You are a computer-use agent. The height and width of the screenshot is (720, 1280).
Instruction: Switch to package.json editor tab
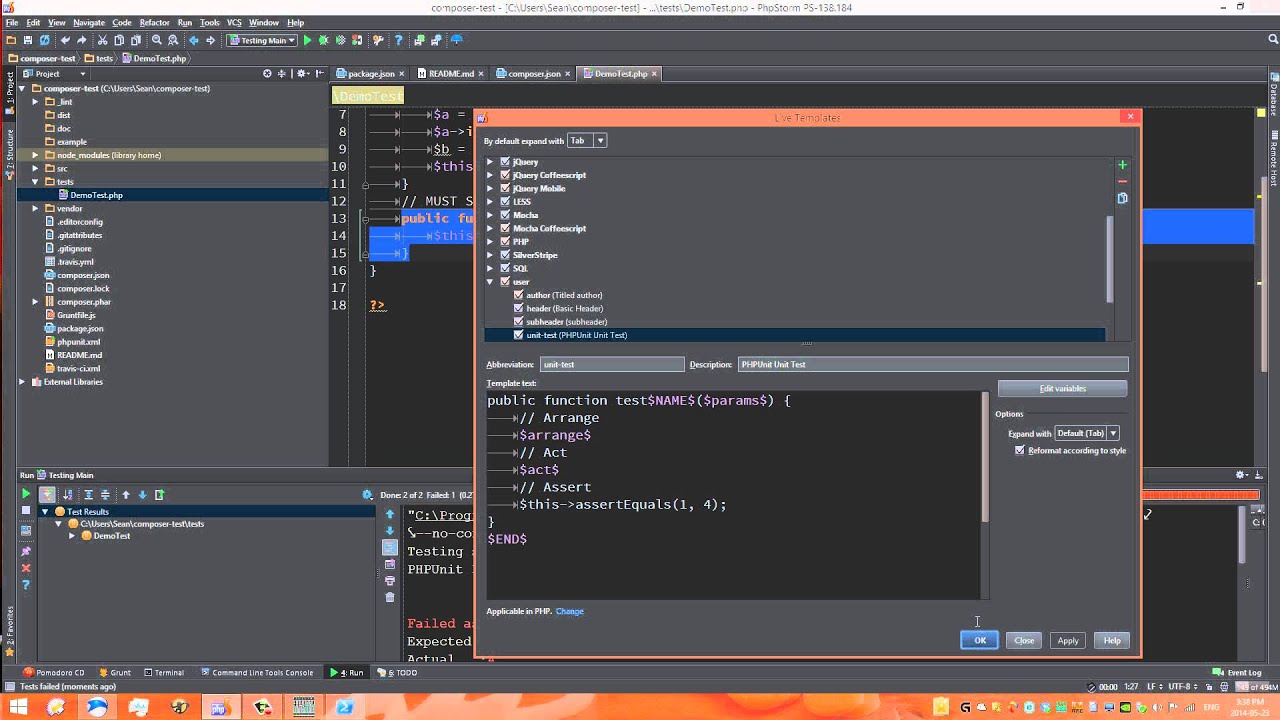[371, 73]
